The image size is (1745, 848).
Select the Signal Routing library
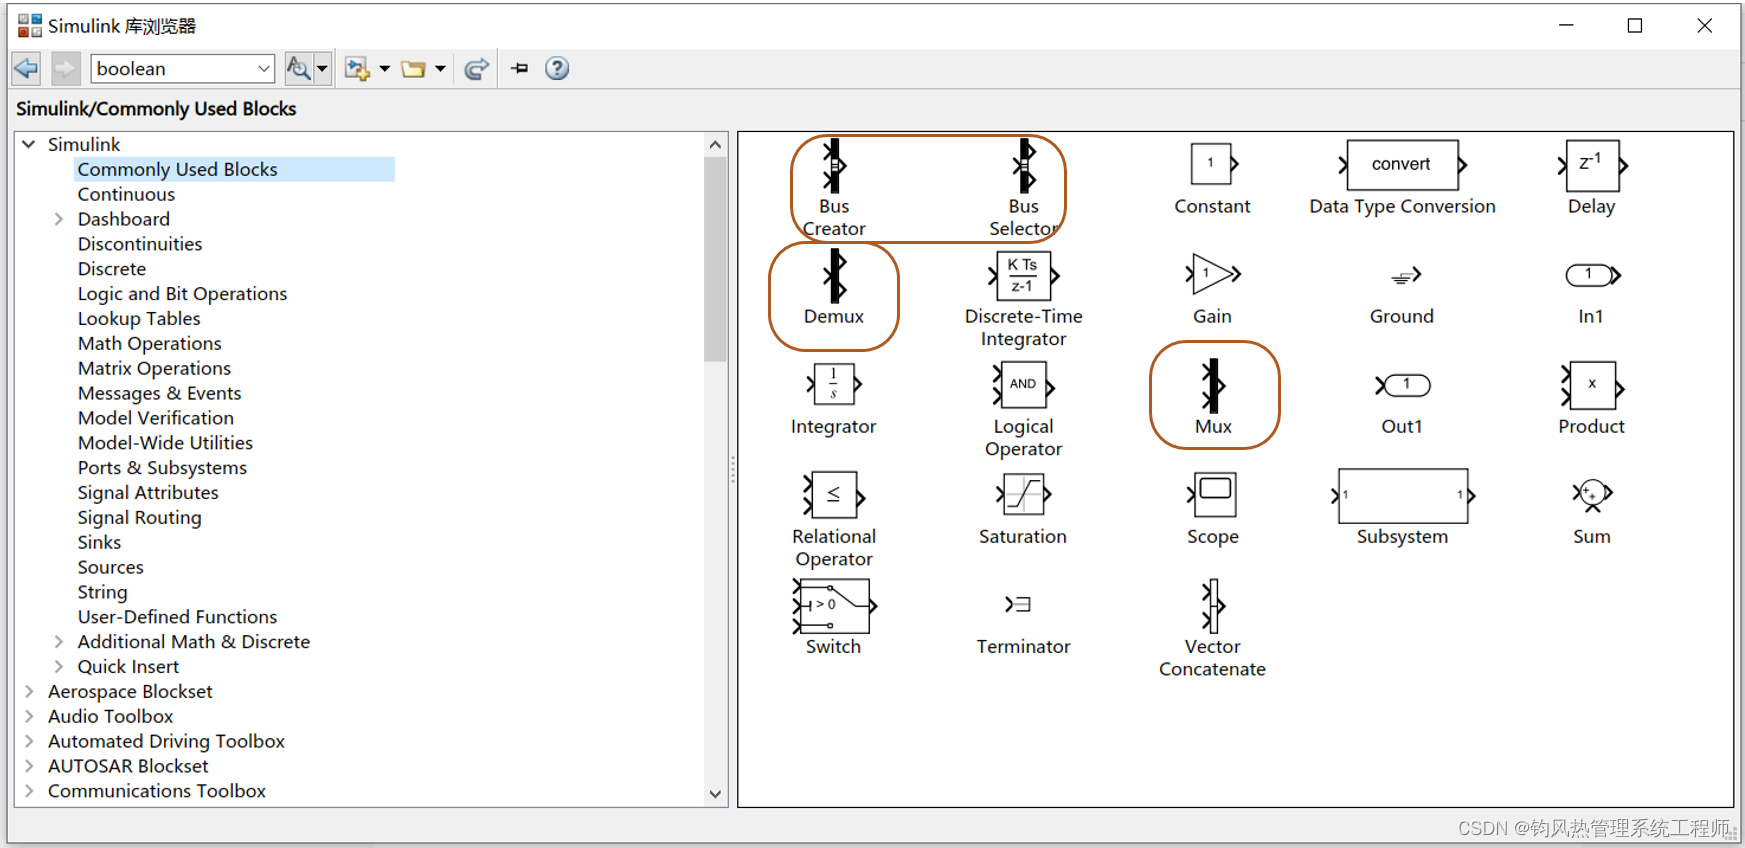140,518
